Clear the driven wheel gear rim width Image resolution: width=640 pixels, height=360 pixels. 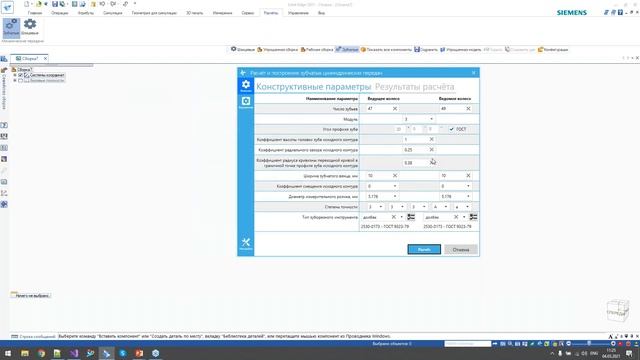(x=468, y=176)
